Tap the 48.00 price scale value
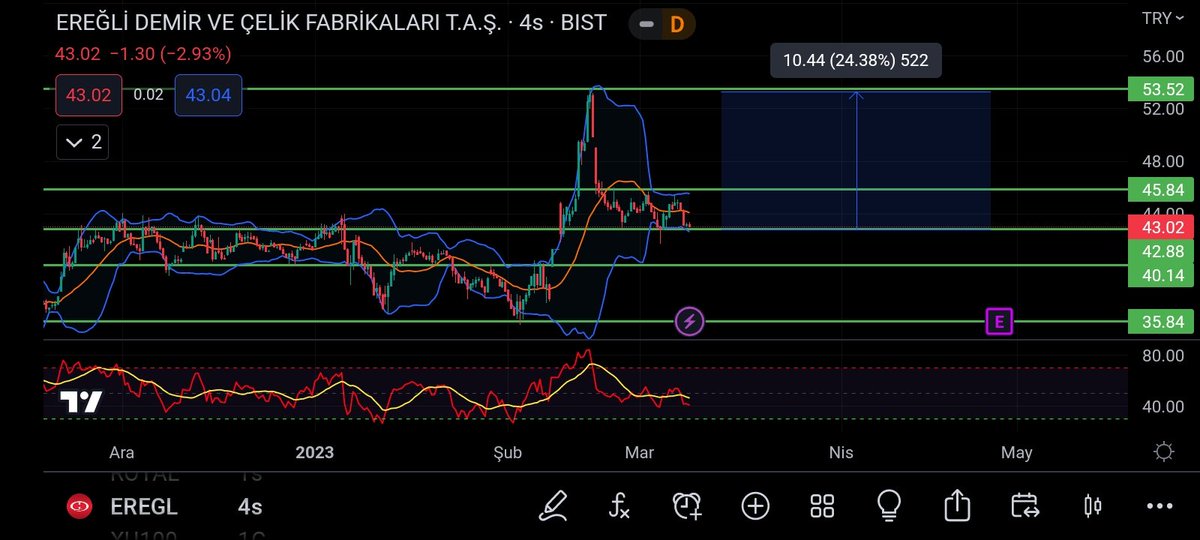The width and height of the screenshot is (1200, 540). coord(1163,161)
